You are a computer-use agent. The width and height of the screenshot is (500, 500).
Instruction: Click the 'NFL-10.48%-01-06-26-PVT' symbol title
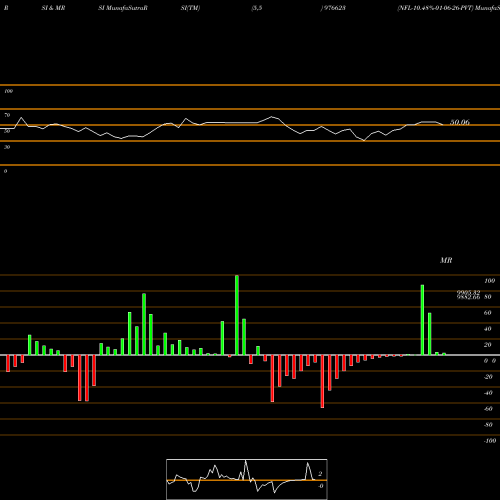(435, 8)
